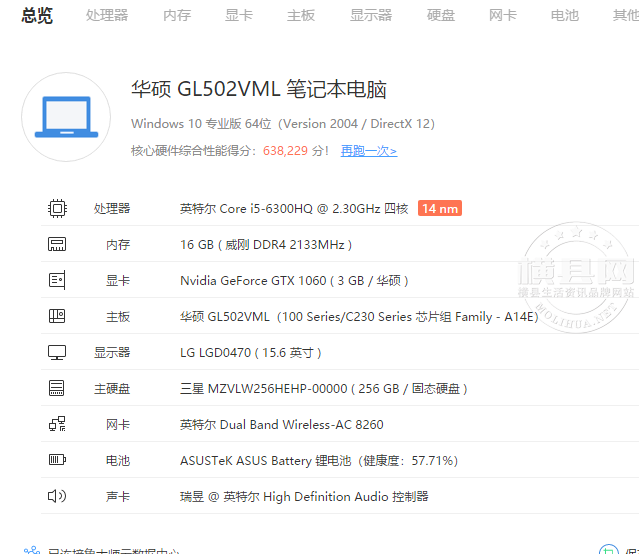Screen dimensions: 639x554
Task: Switch to the 处理器 tab
Action: (107, 15)
